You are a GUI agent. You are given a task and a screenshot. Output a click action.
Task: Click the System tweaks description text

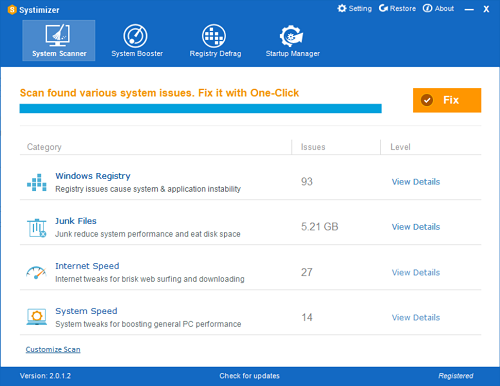click(148, 324)
